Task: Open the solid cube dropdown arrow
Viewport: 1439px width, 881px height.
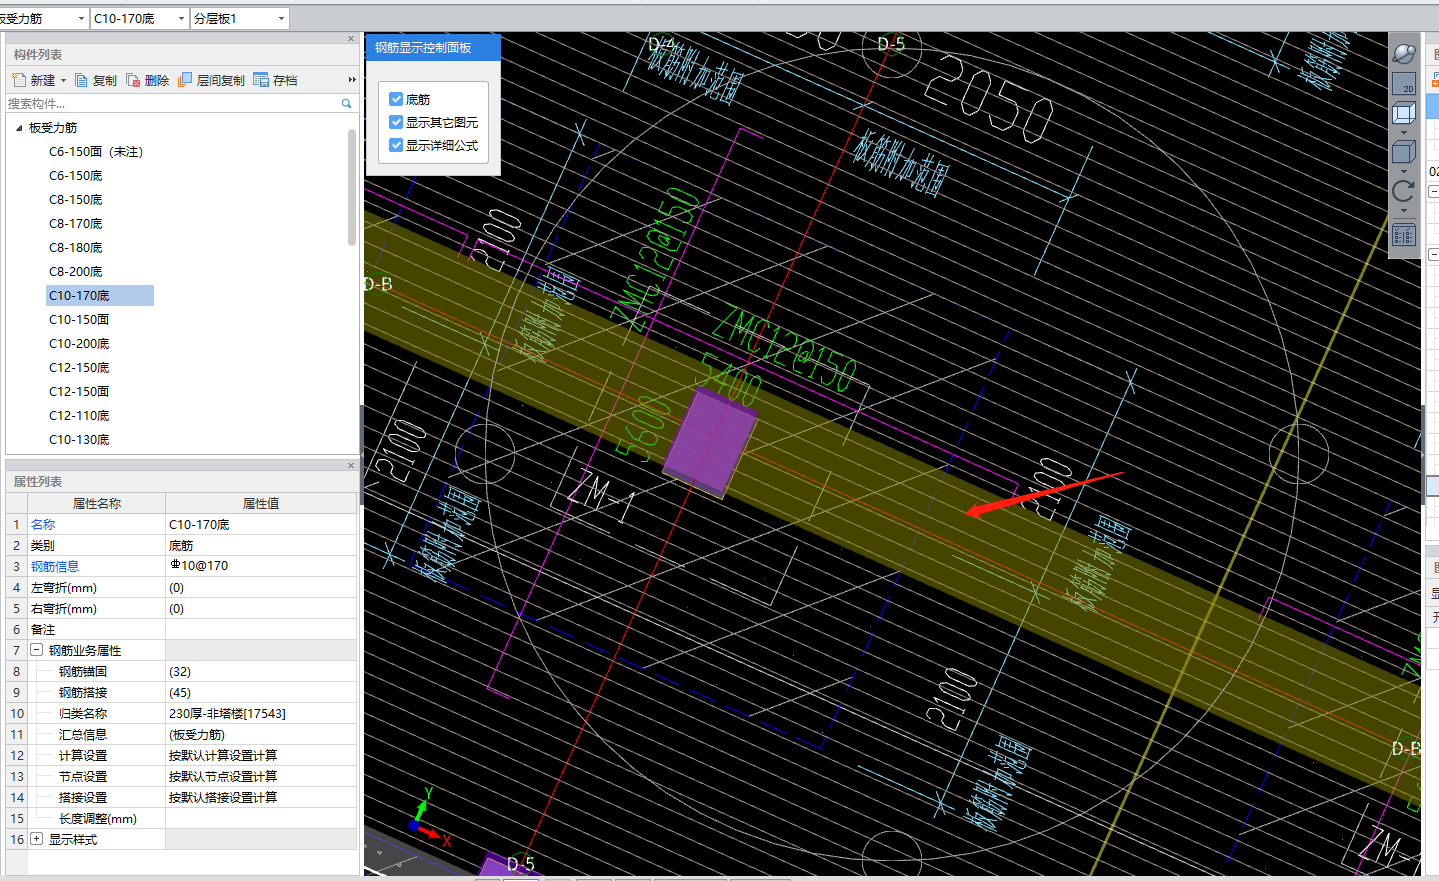Action: [x=1404, y=172]
